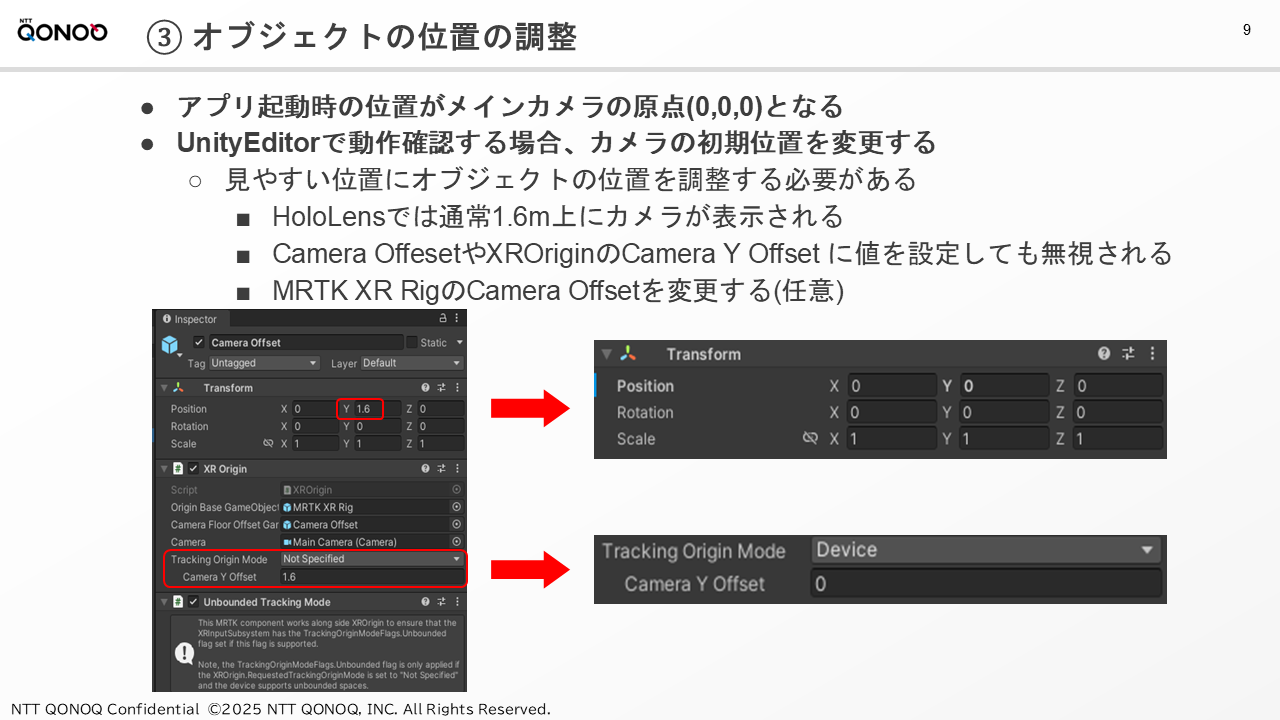Open the Layer dropdown showing Default

pos(412,363)
